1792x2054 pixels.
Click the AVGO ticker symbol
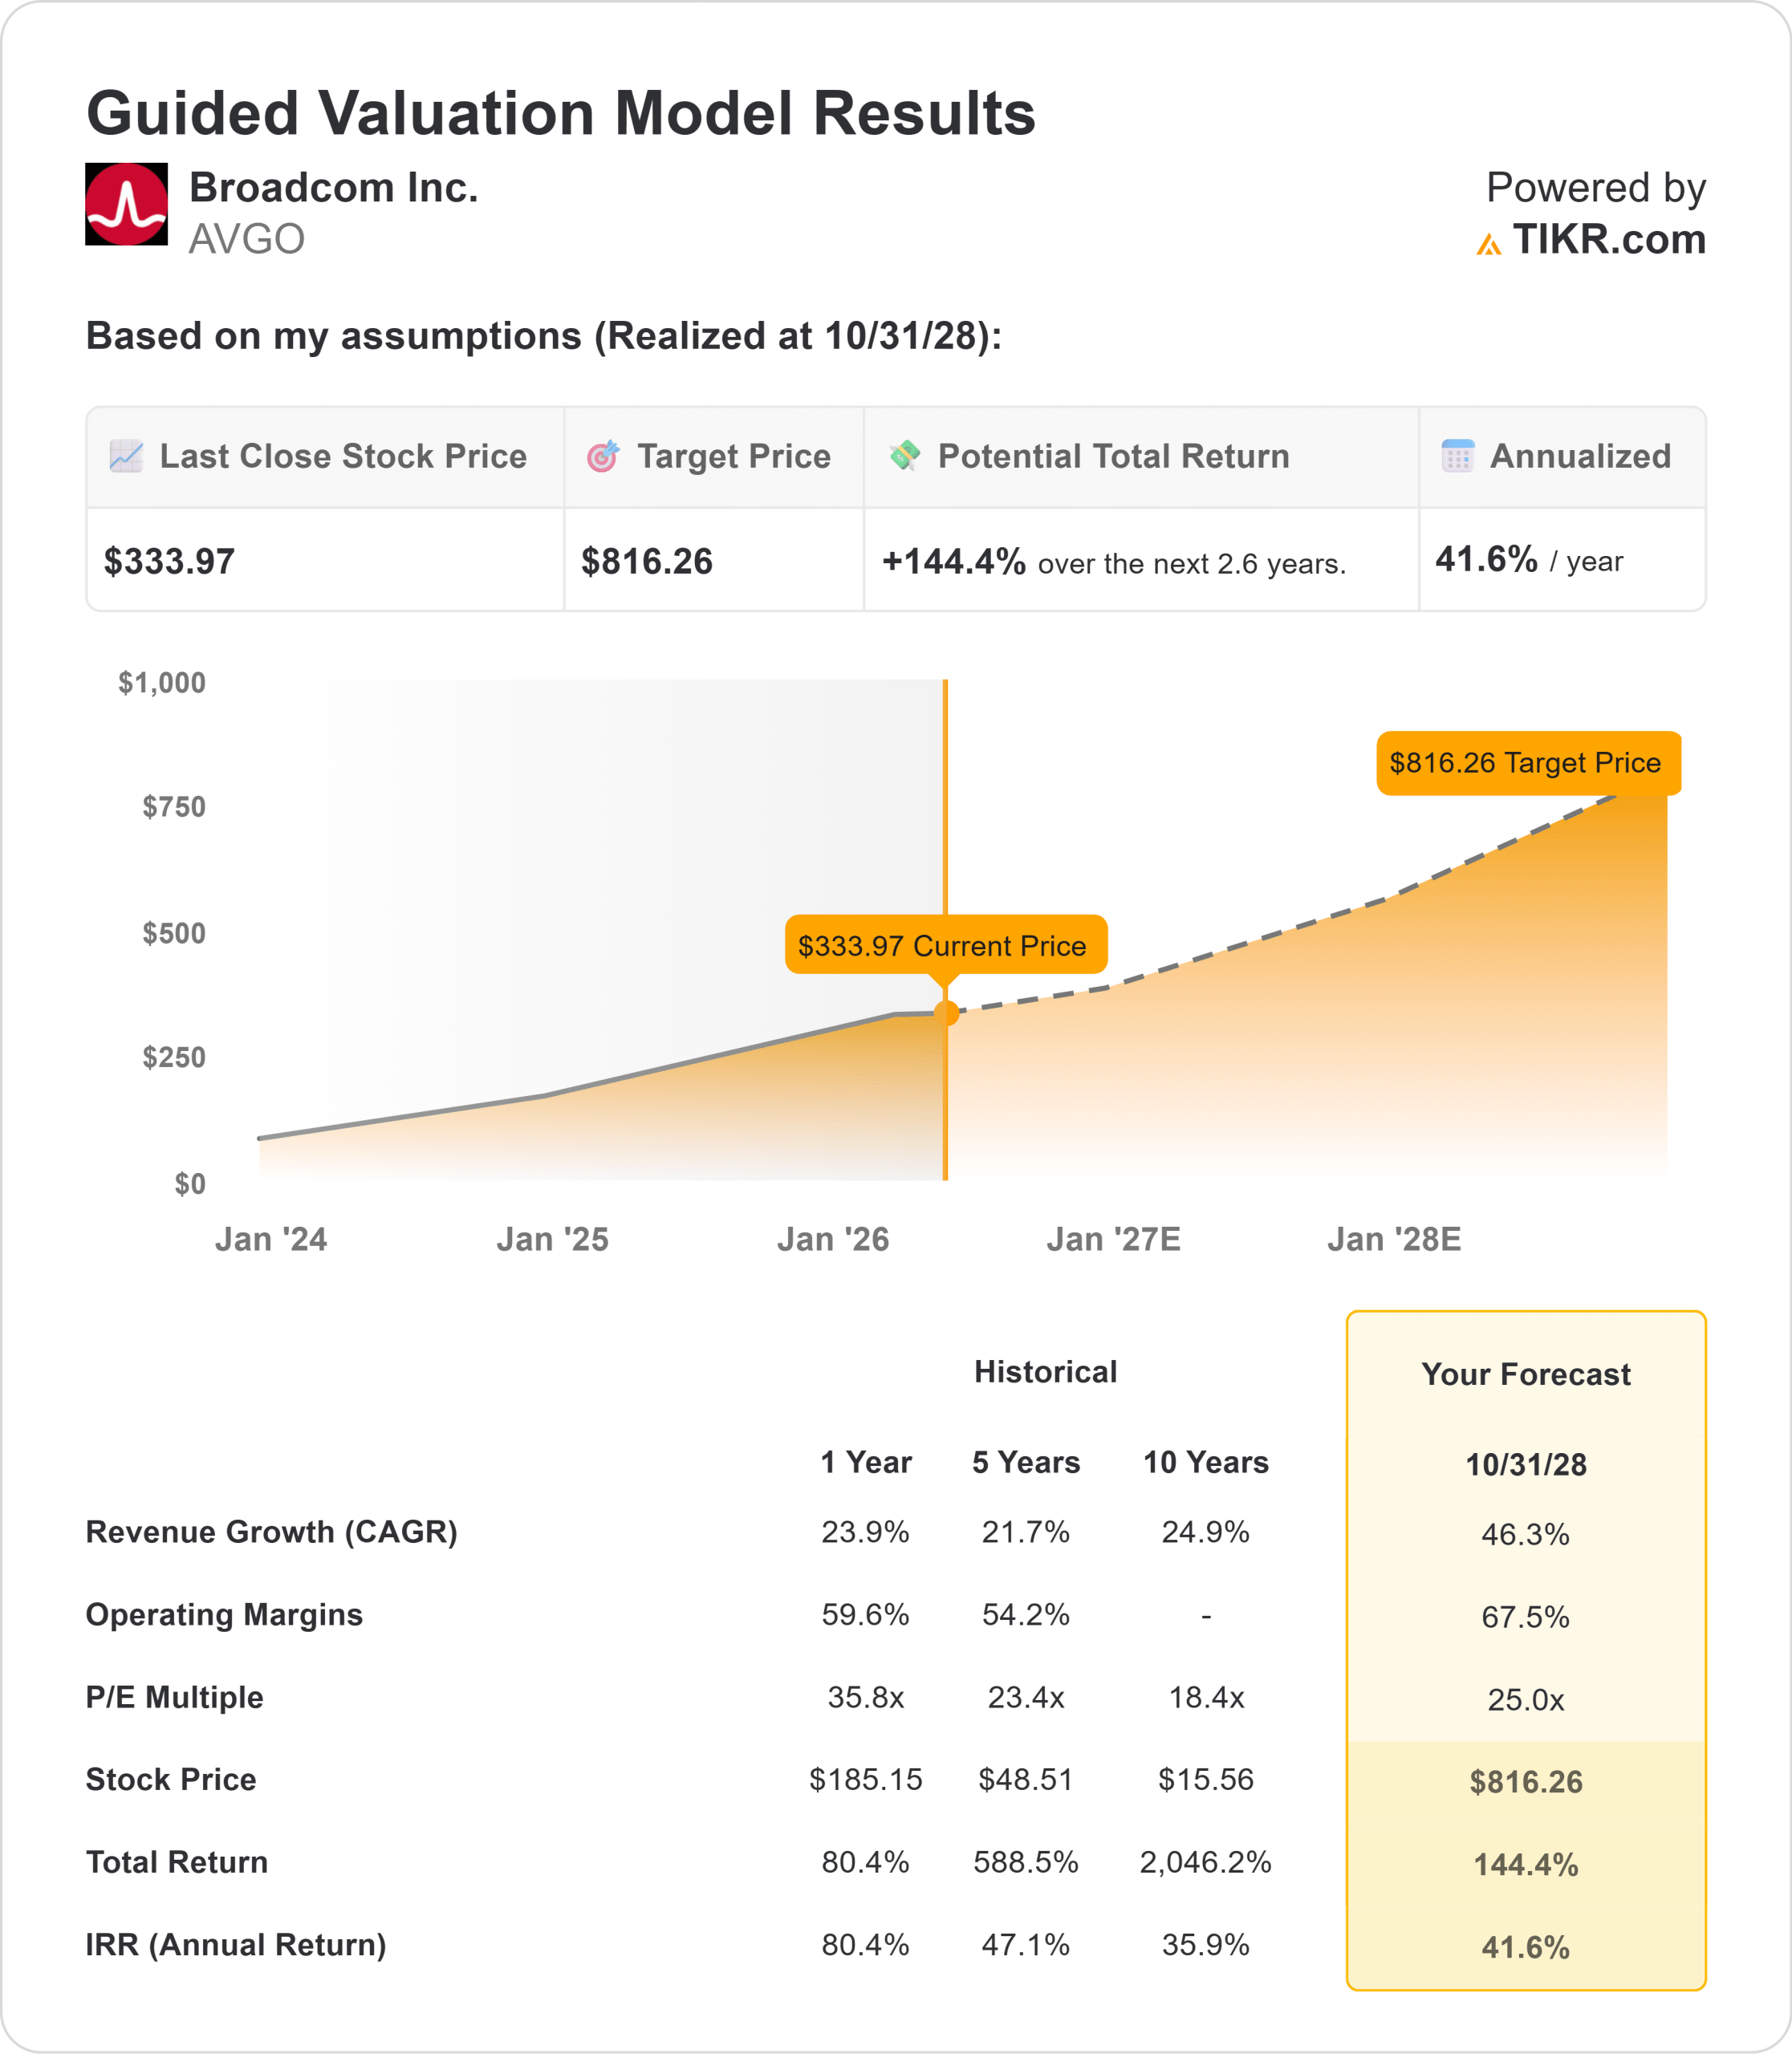[246, 240]
